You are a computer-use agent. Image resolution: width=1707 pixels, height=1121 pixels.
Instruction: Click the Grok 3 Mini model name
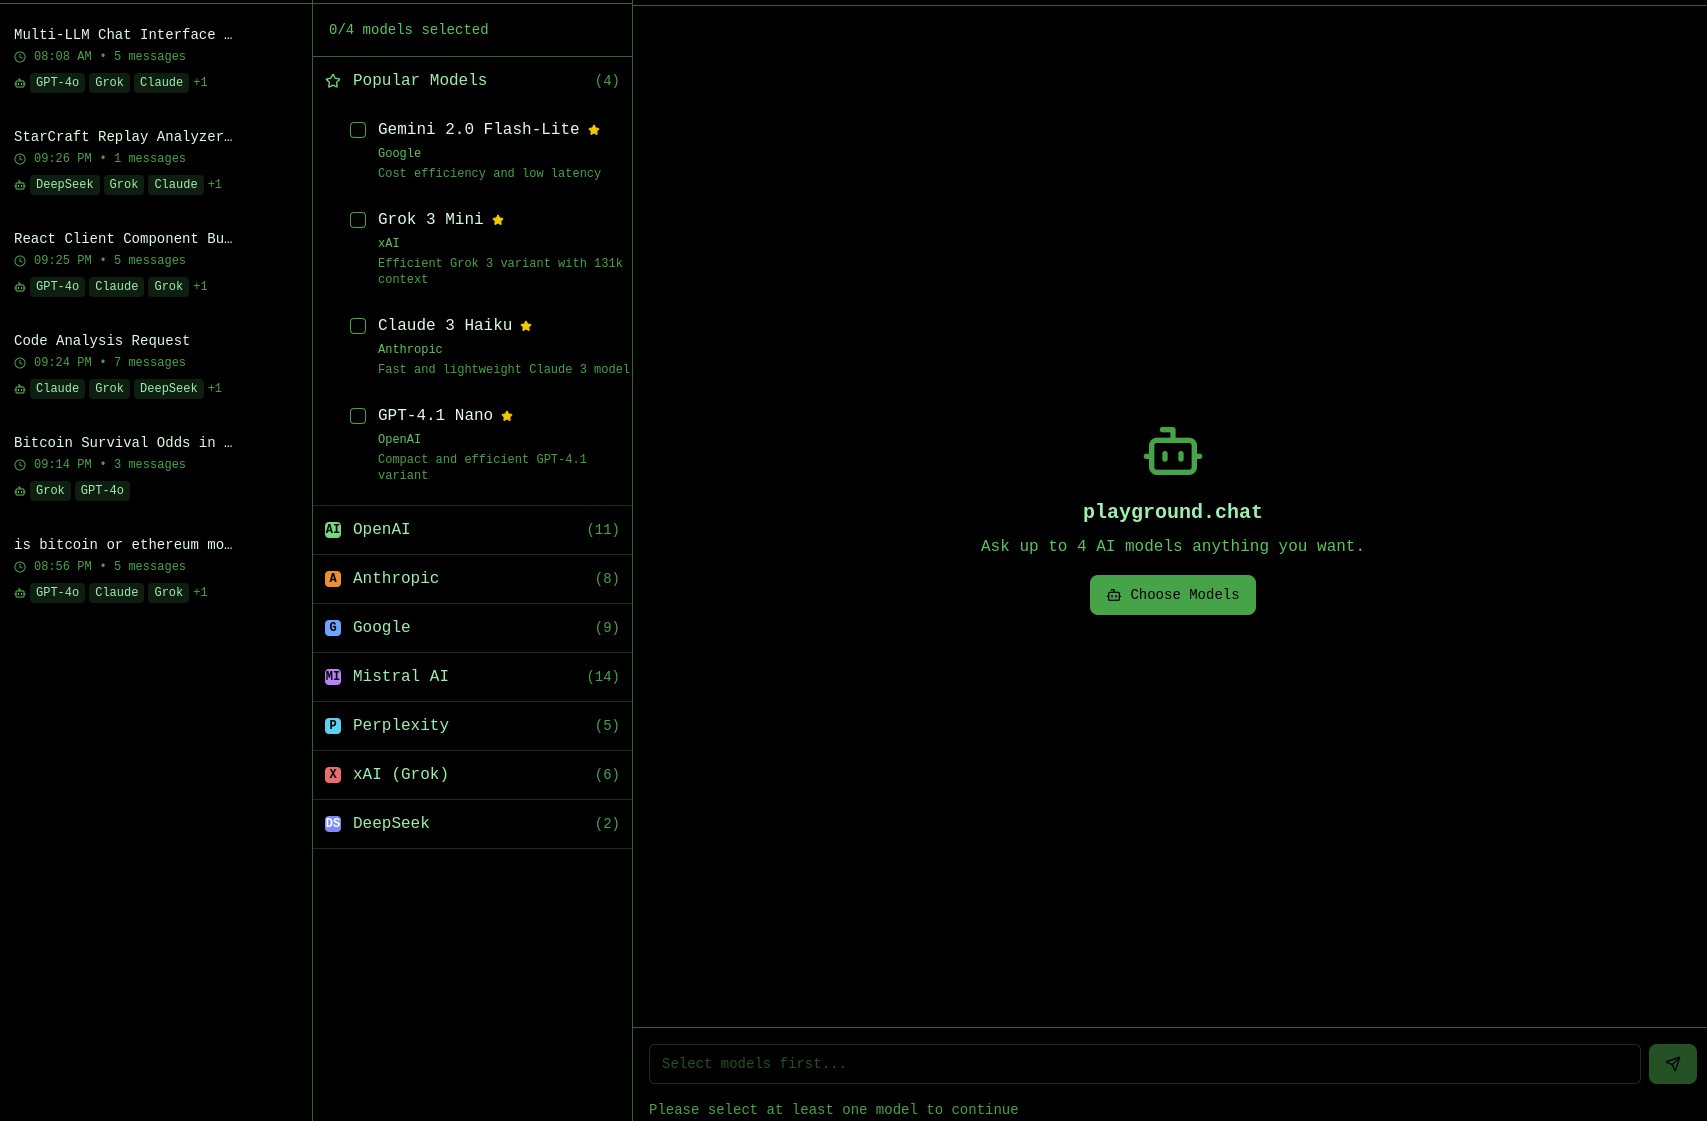click(x=431, y=220)
